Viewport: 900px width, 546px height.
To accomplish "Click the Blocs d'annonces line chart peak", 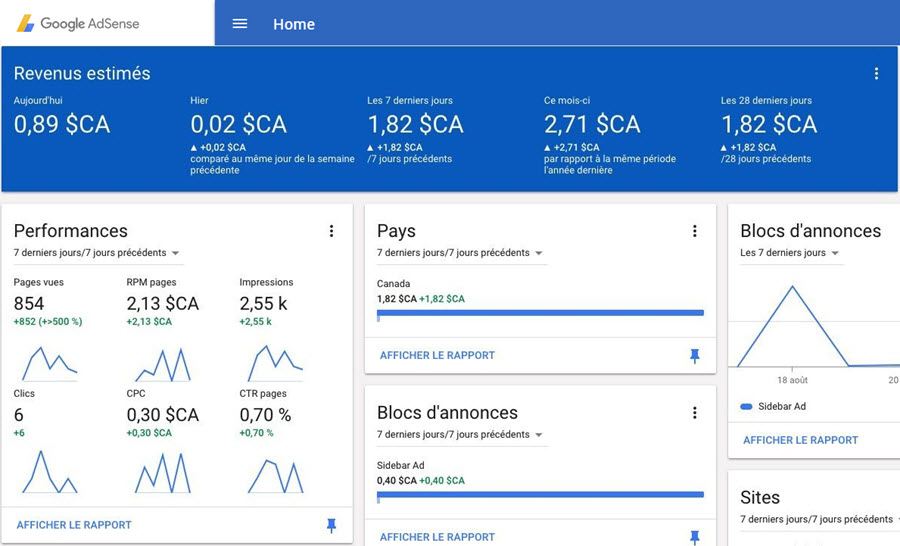I will click(x=793, y=286).
